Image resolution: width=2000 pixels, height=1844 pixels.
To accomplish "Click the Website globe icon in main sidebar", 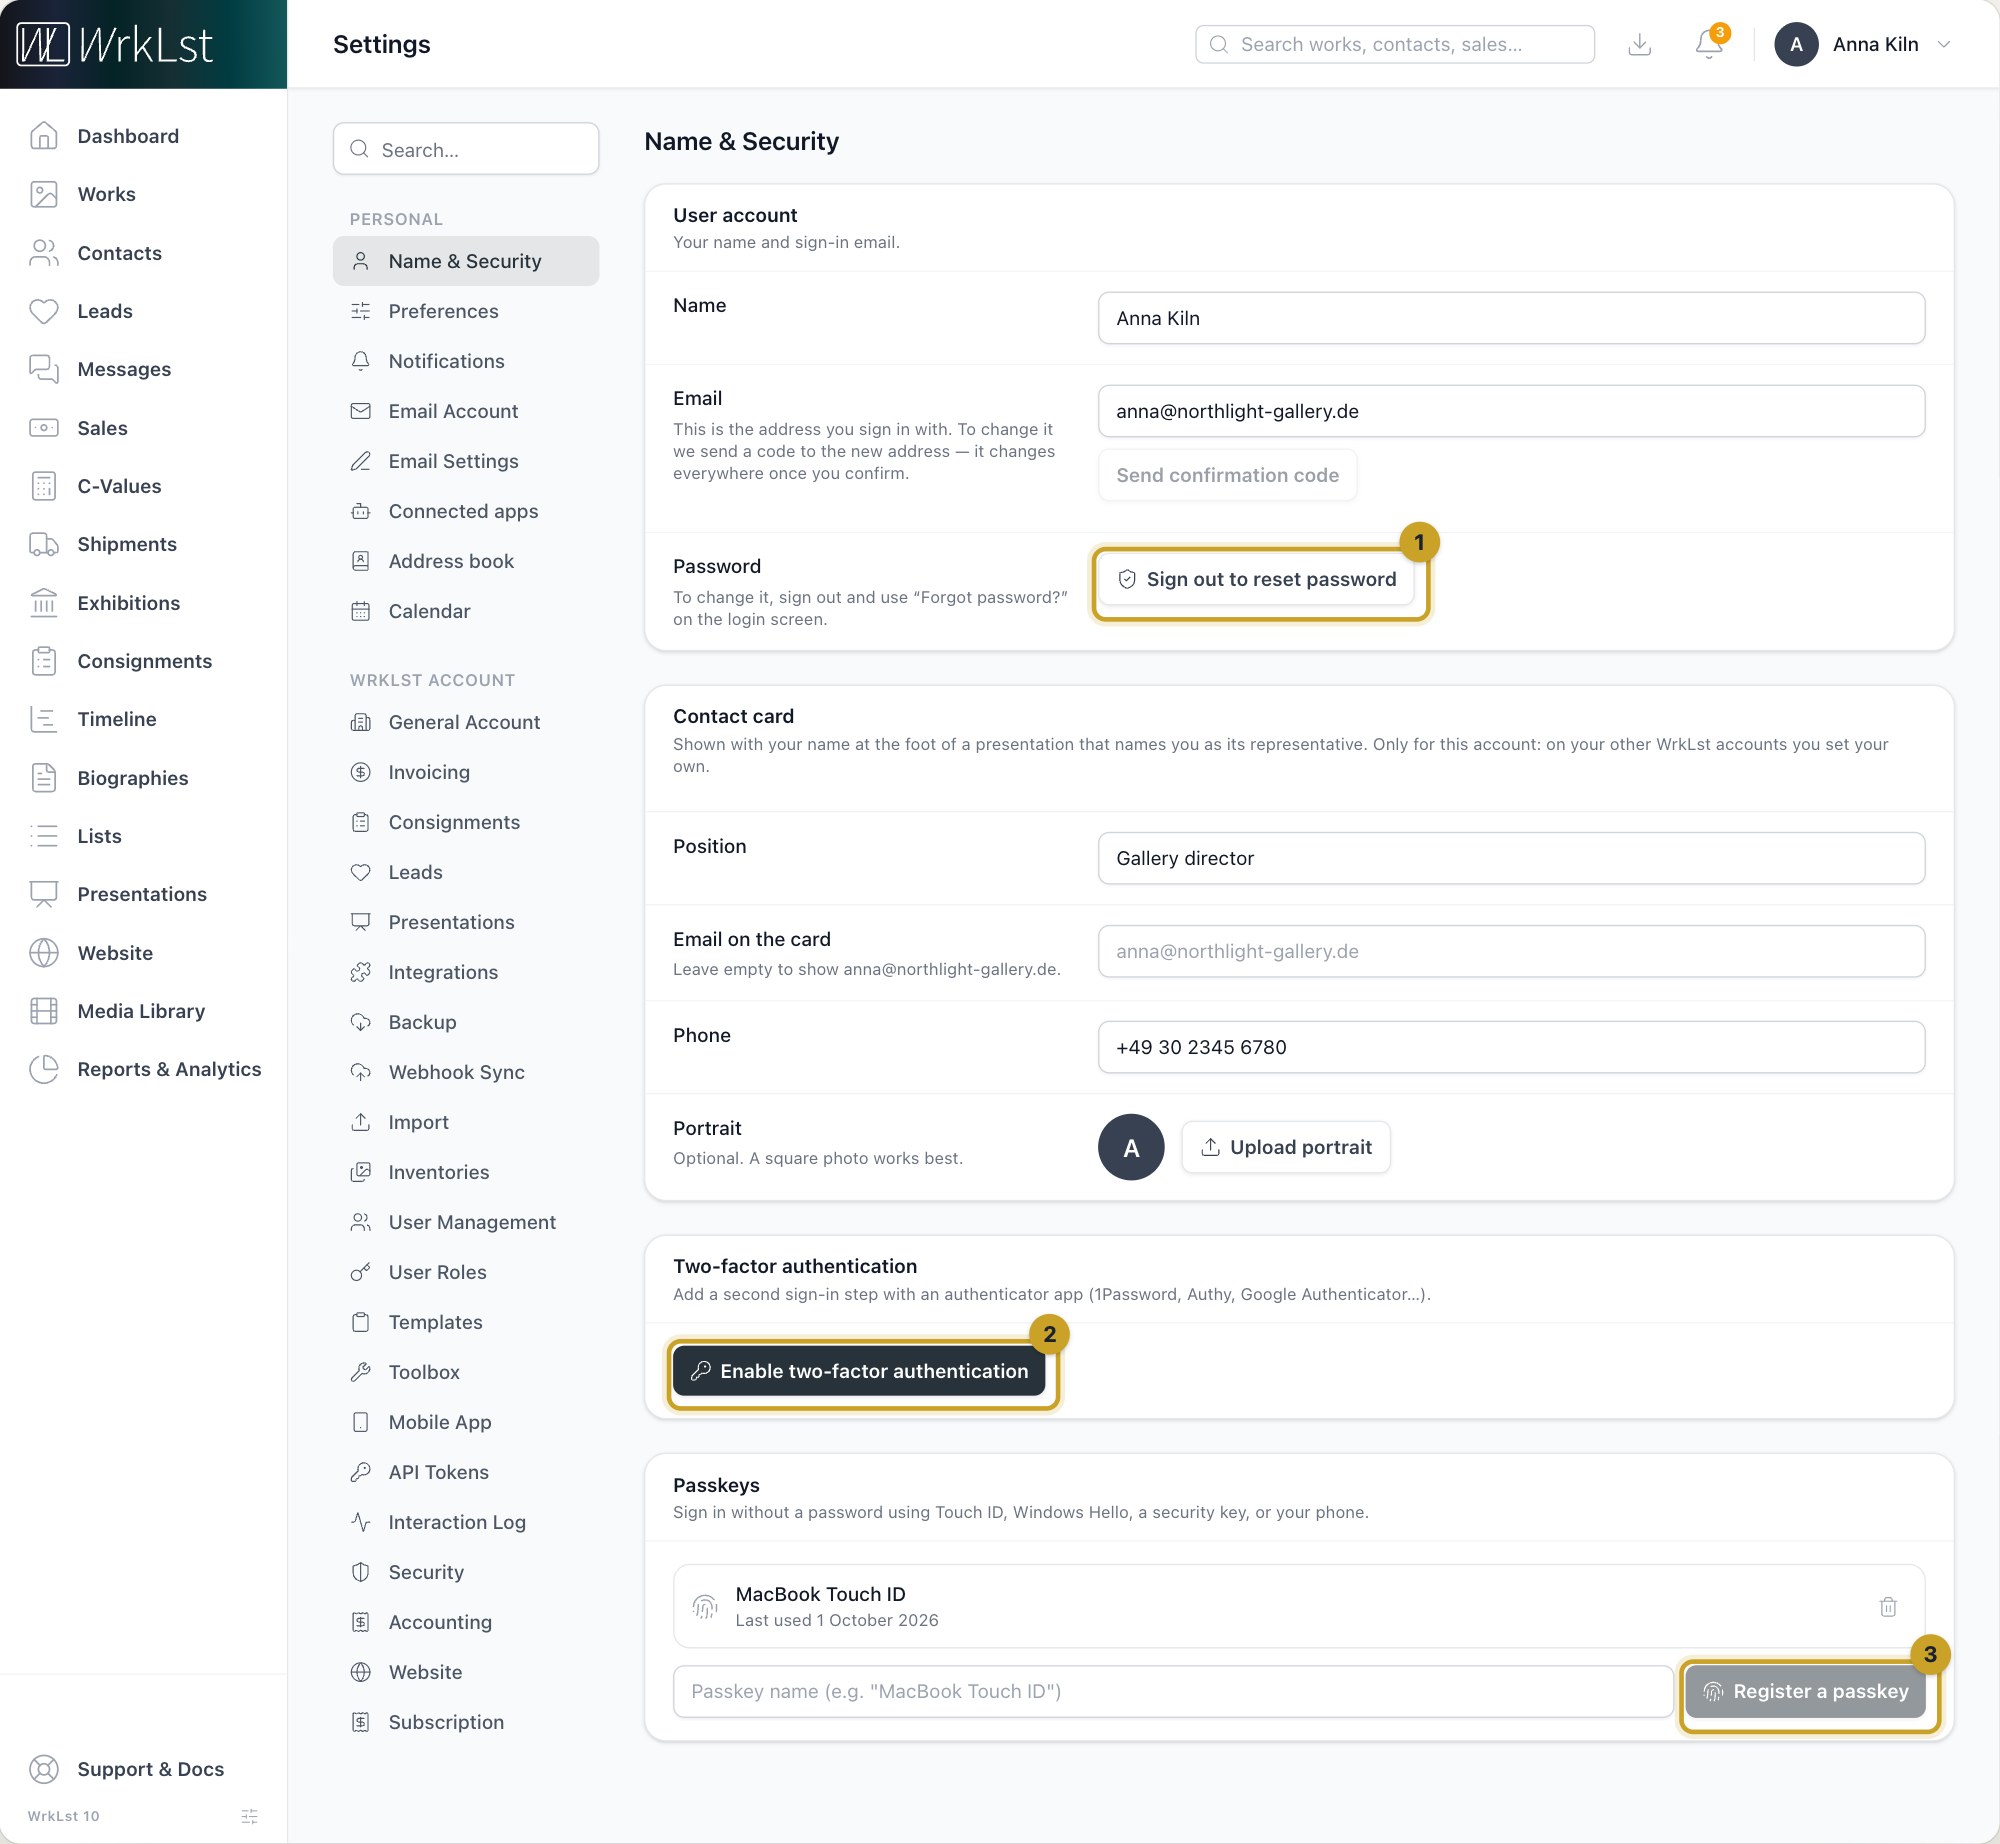I will pyautogui.click(x=44, y=953).
